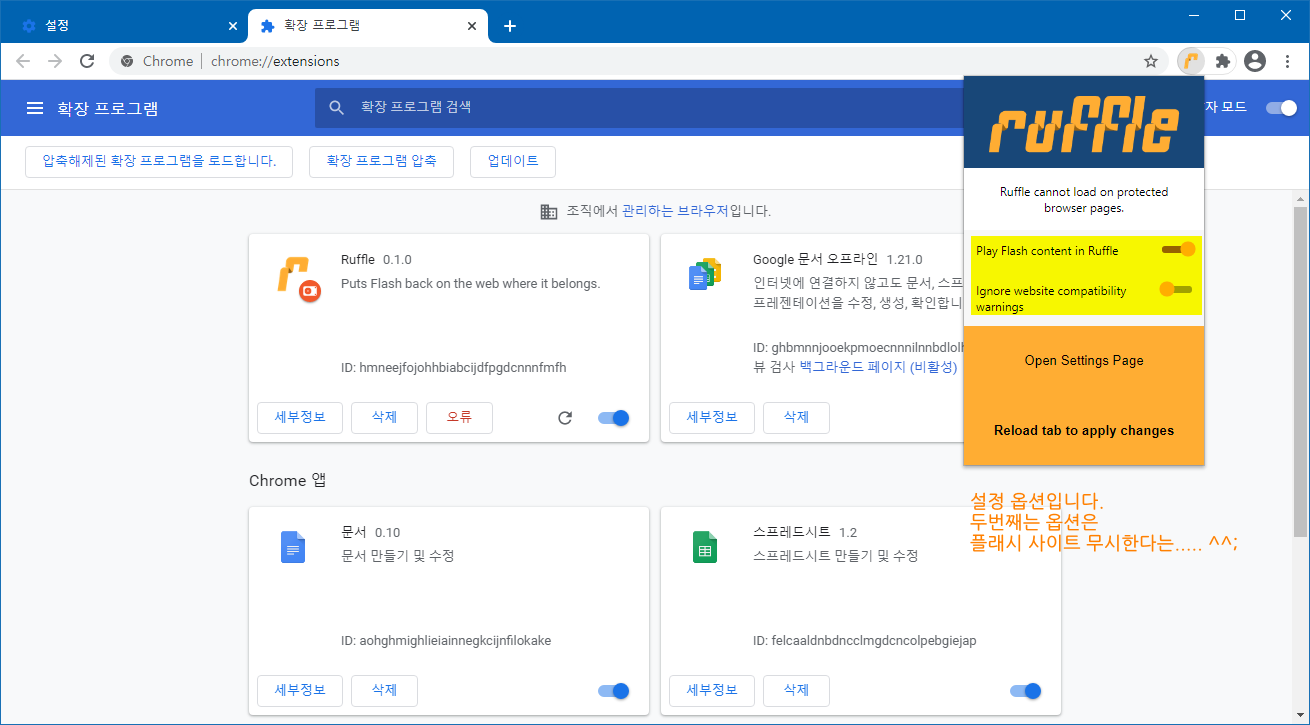Go back with the back arrow
Image resolution: width=1310 pixels, height=725 pixels.
click(23, 61)
